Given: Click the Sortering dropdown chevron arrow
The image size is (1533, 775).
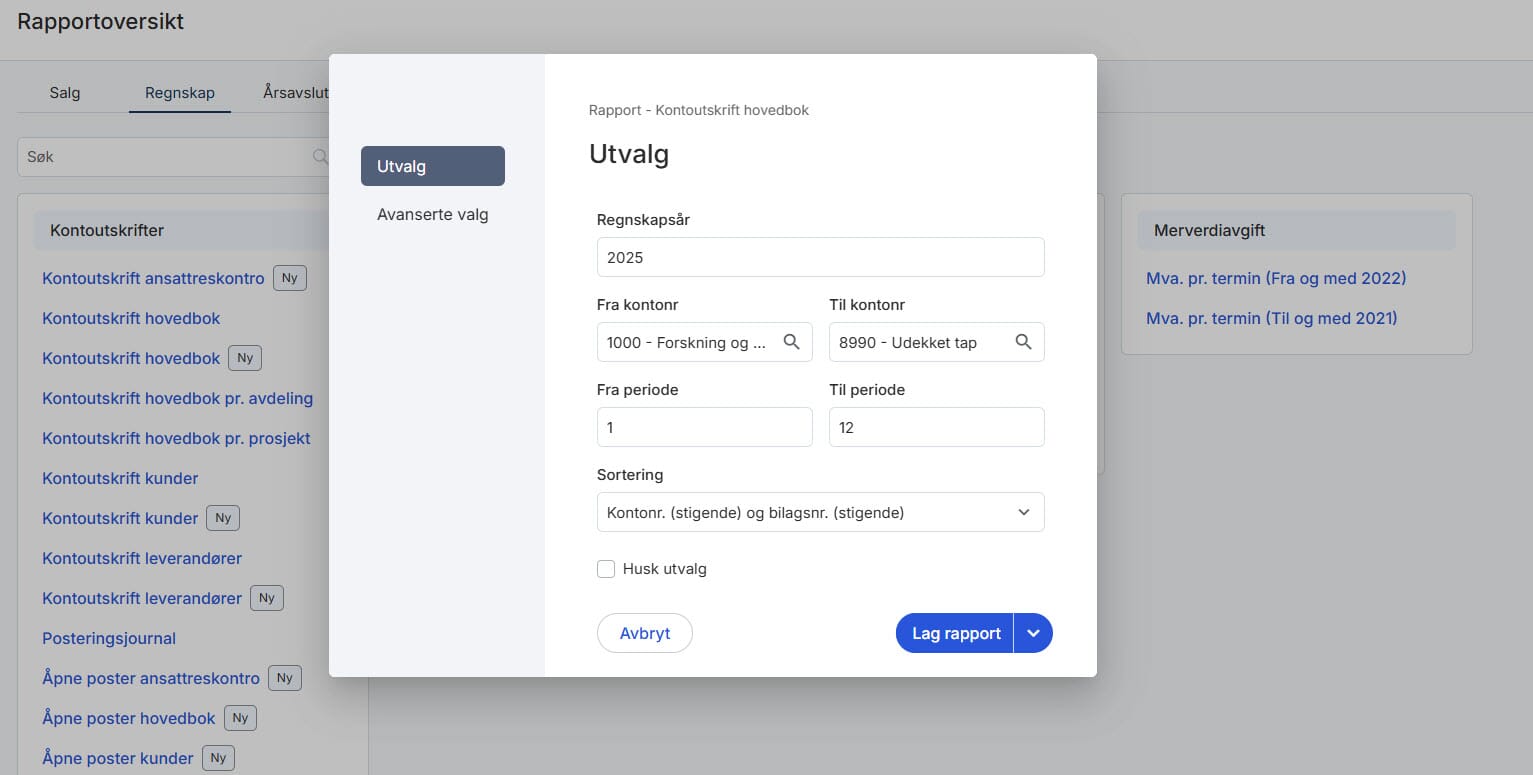Looking at the screenshot, I should [1023, 512].
